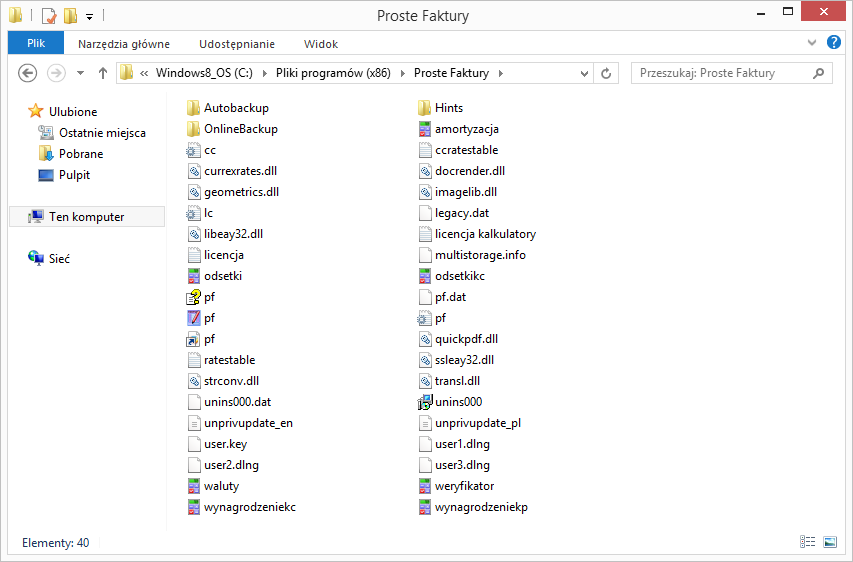Select unprivupdate_en file
853x562 pixels.
240,423
